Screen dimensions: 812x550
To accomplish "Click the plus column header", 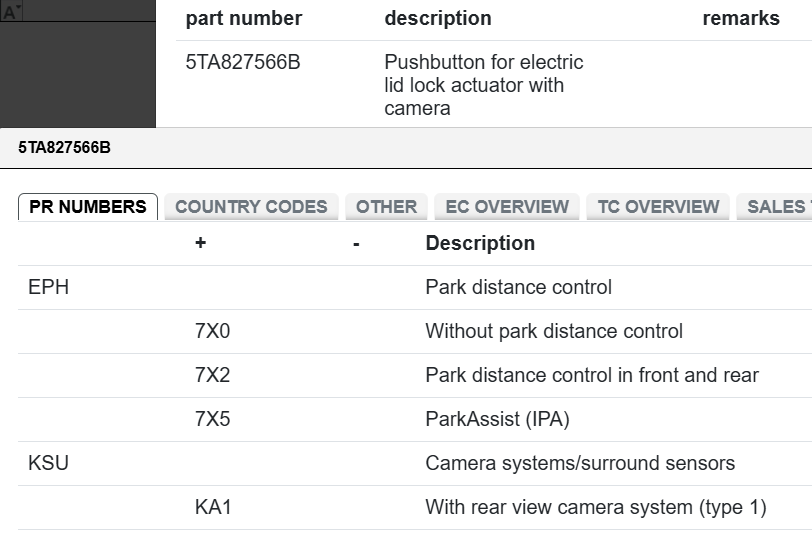I will point(201,243).
